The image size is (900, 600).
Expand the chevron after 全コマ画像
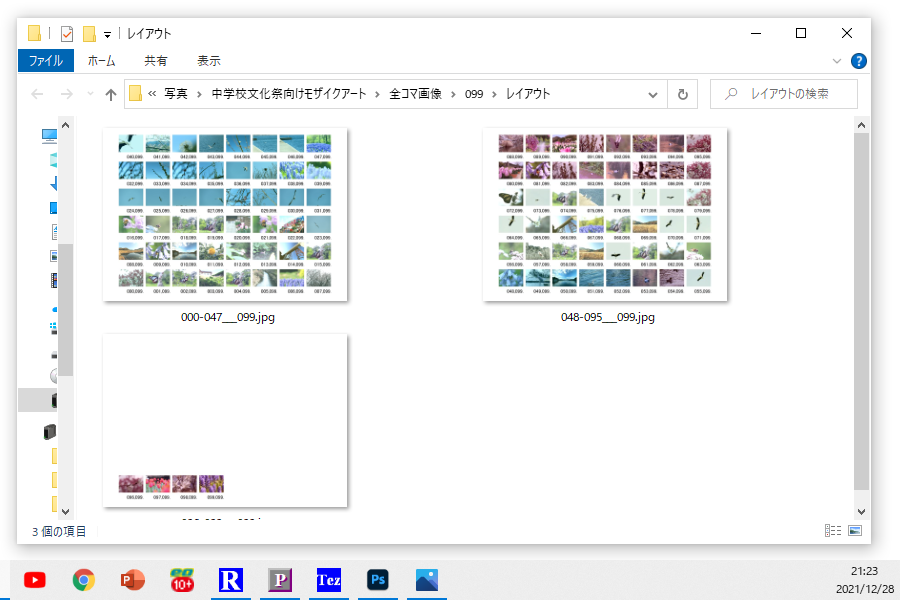click(453, 94)
